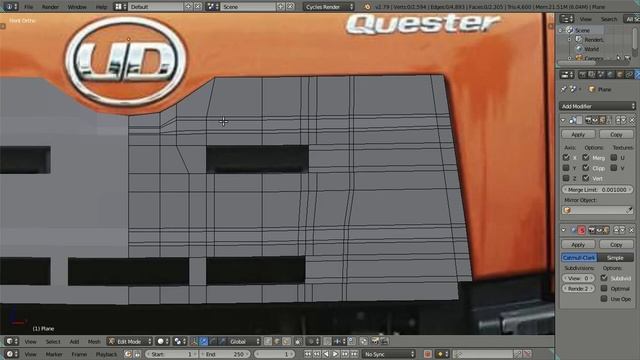The height and width of the screenshot is (360, 640).
Task: Enable Use OpenSubdiv checkbox
Action: [x=604, y=299]
